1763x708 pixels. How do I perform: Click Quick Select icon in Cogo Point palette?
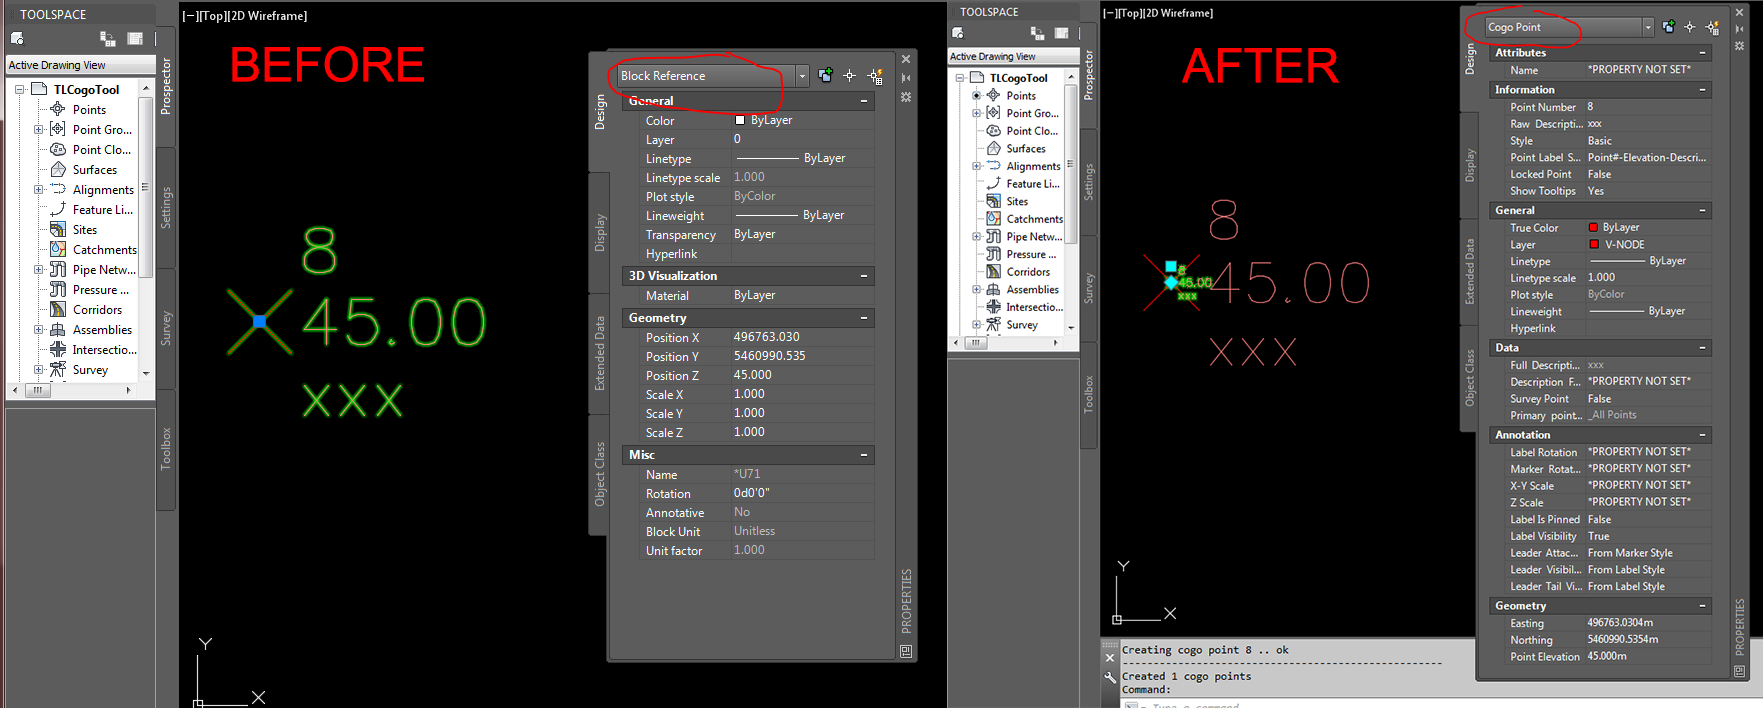click(1712, 27)
